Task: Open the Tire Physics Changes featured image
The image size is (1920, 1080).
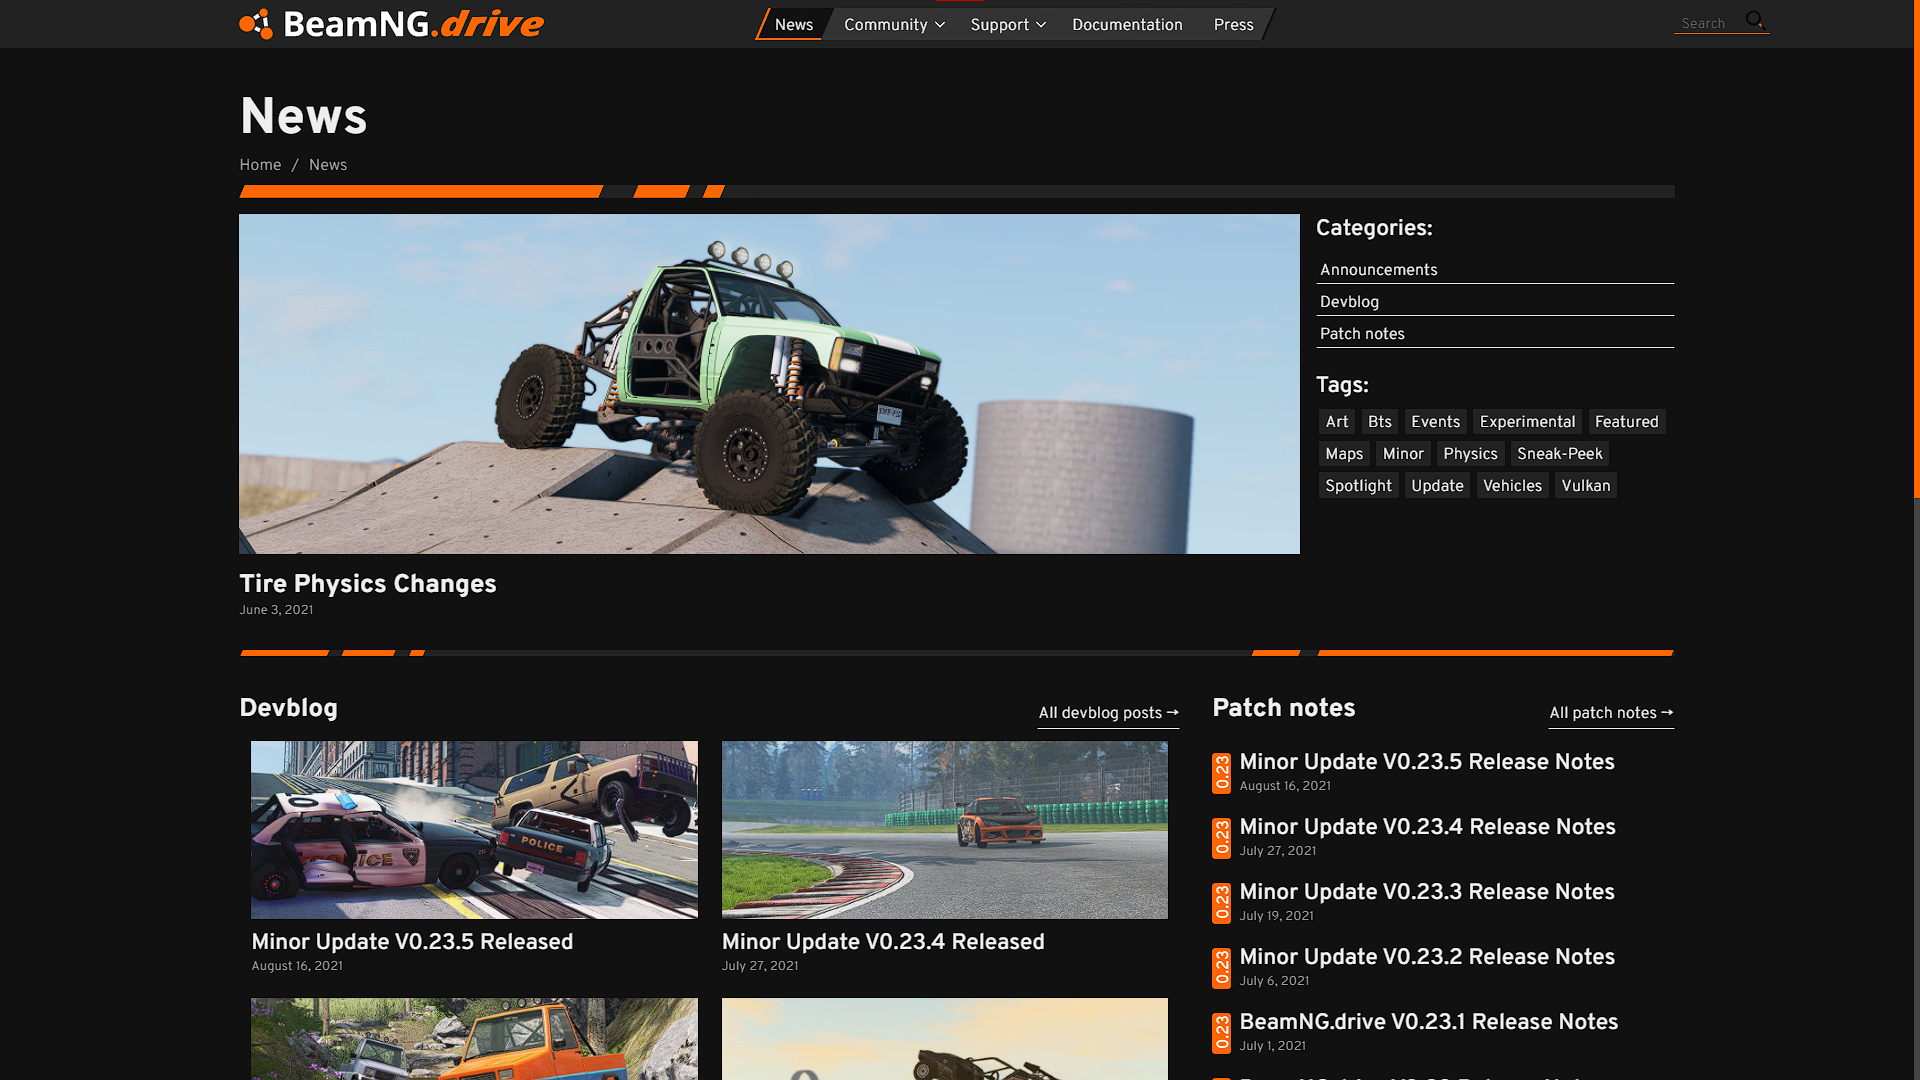Action: [769, 384]
